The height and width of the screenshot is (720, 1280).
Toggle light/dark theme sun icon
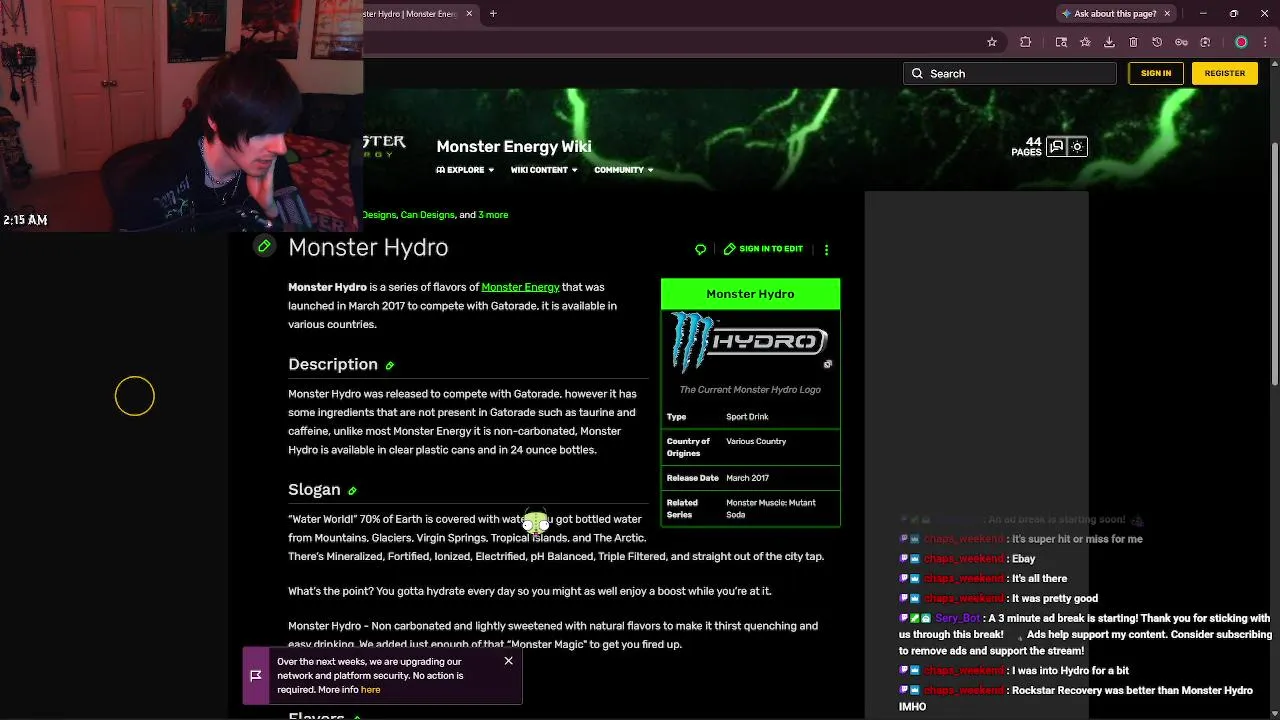[x=1077, y=146]
